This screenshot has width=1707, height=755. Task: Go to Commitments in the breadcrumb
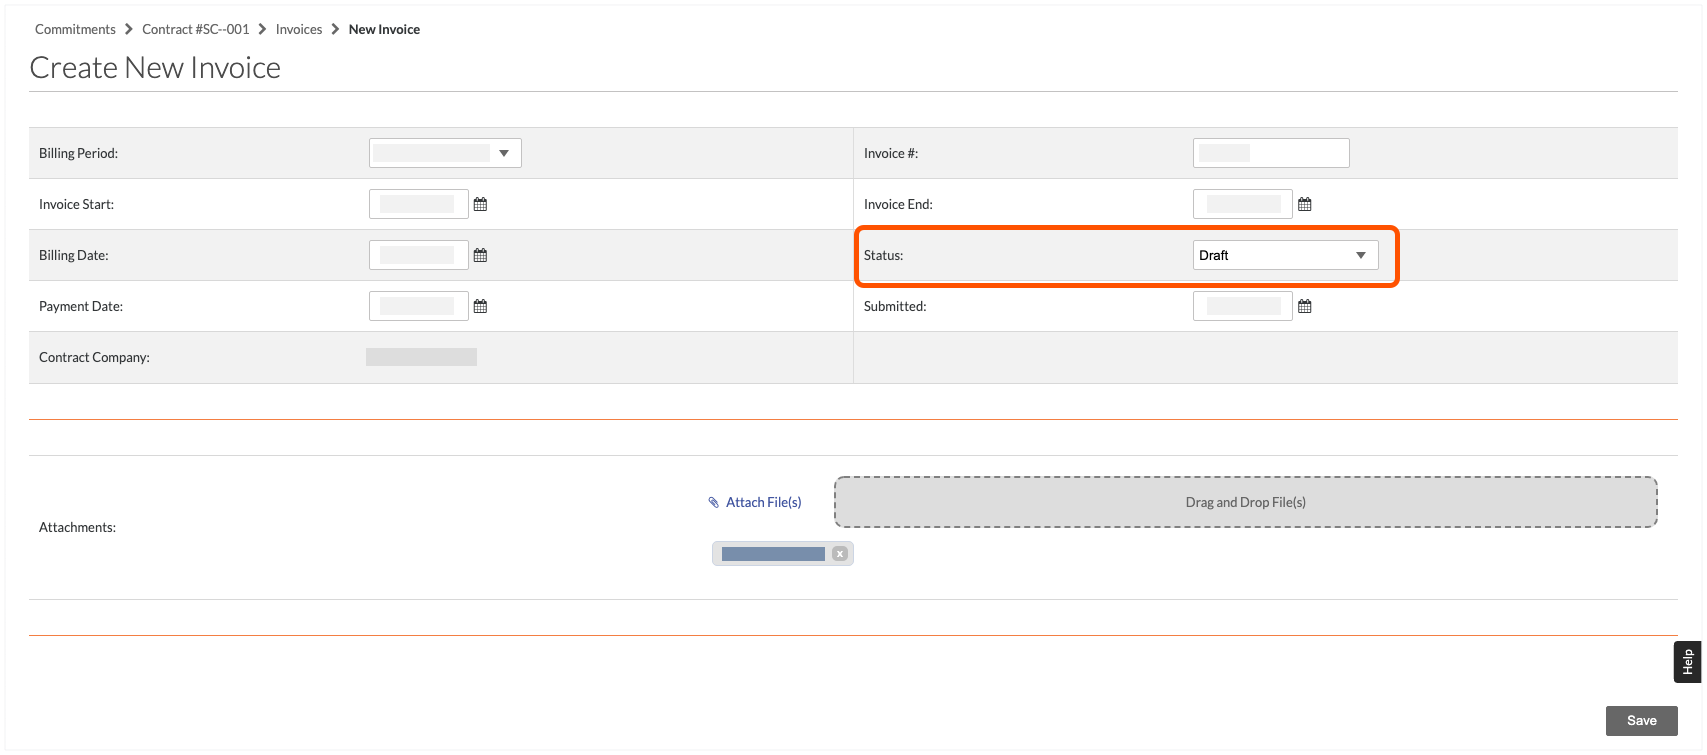[75, 29]
